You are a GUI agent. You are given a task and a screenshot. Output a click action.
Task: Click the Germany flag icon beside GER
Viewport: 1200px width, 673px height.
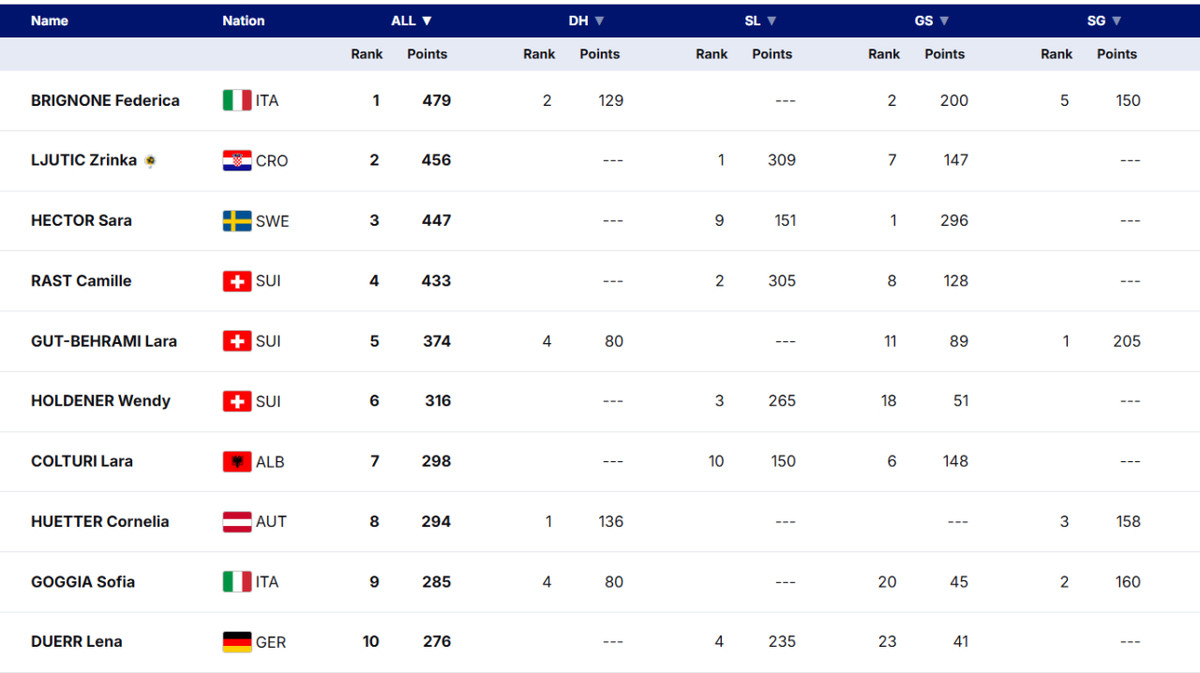pyautogui.click(x=237, y=642)
